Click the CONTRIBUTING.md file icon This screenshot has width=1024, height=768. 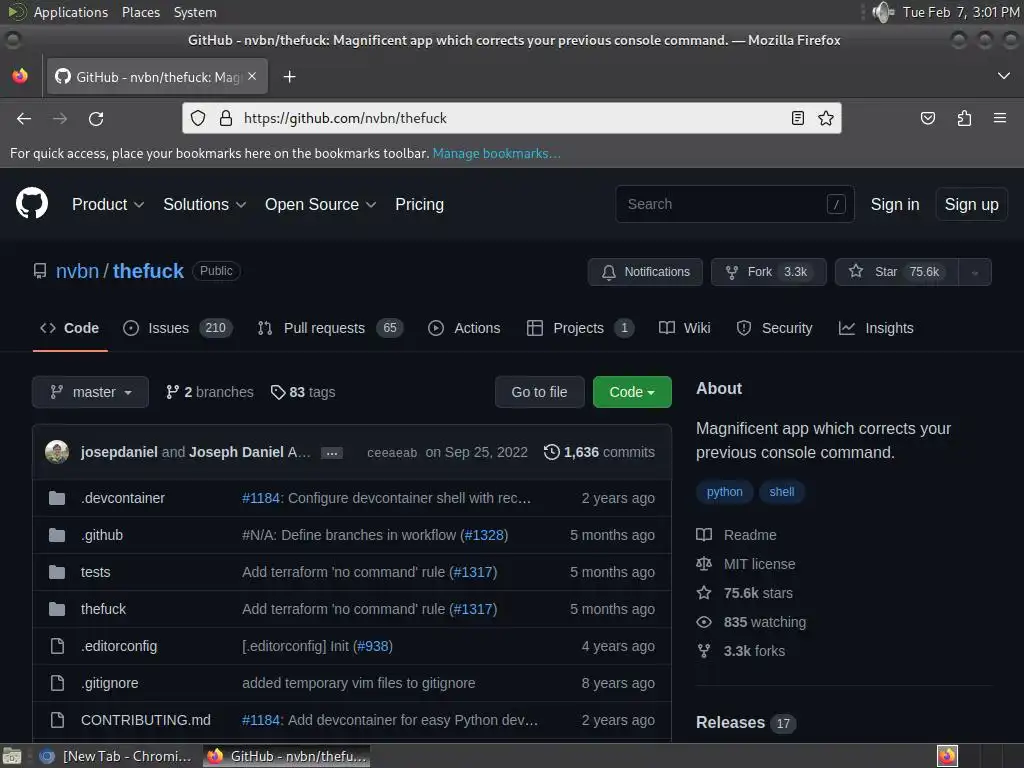point(57,720)
